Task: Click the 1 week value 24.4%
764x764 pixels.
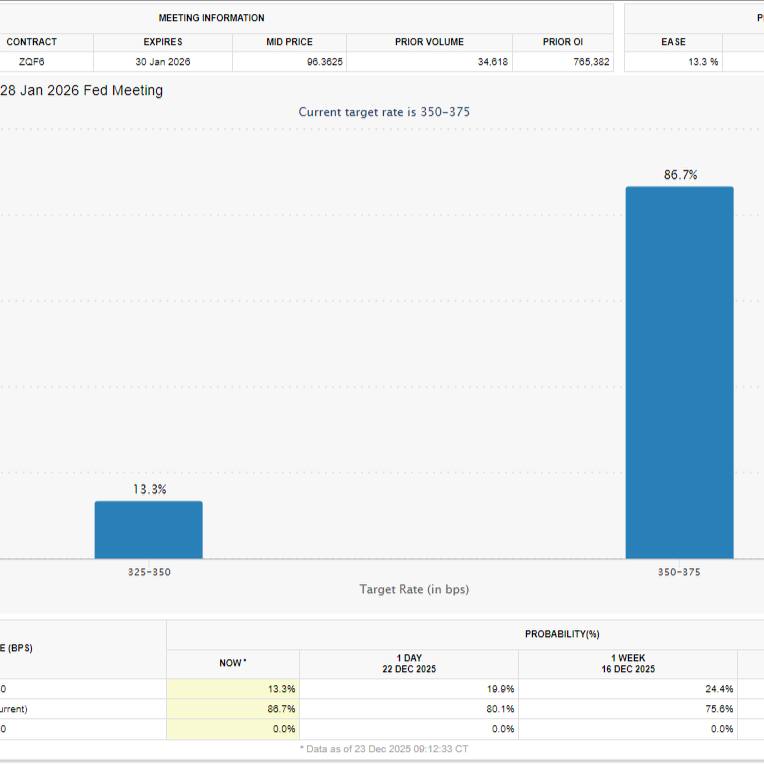Action: 719,689
